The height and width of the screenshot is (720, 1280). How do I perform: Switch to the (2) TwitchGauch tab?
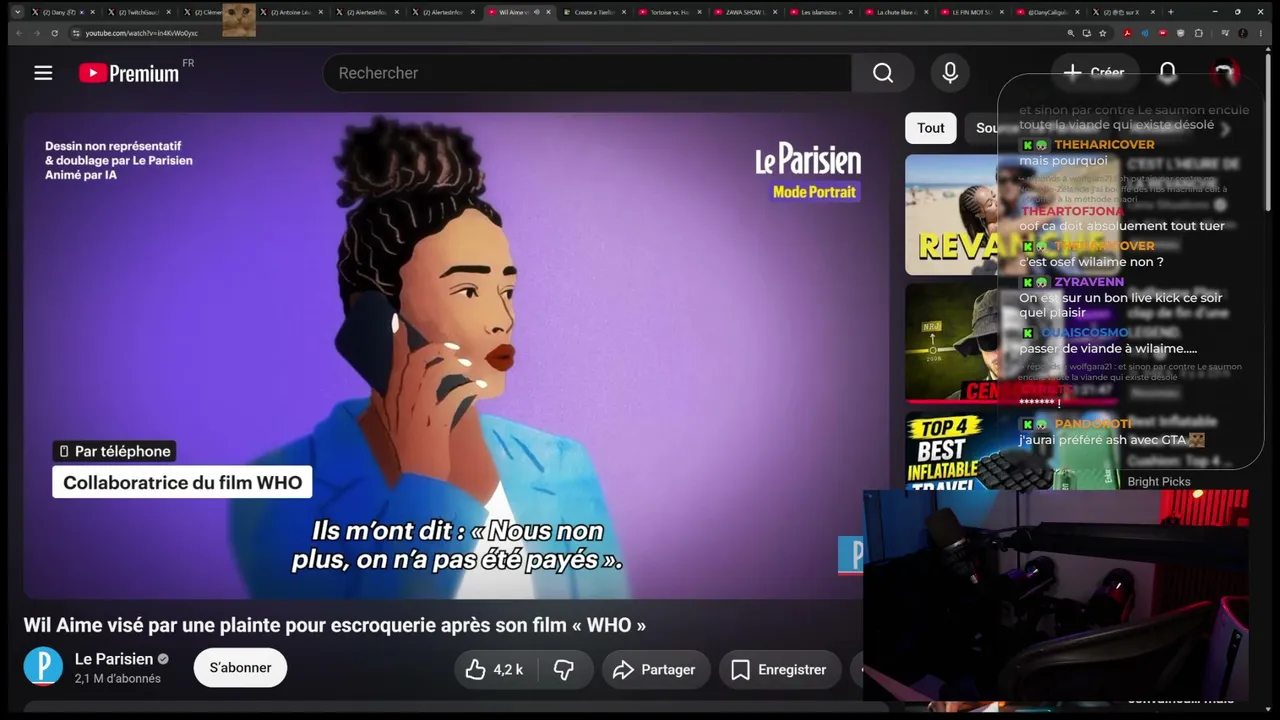(x=138, y=12)
